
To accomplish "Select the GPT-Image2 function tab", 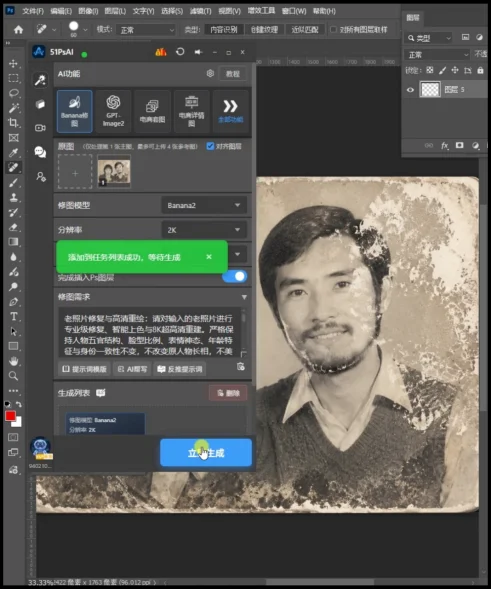I will tap(113, 111).
